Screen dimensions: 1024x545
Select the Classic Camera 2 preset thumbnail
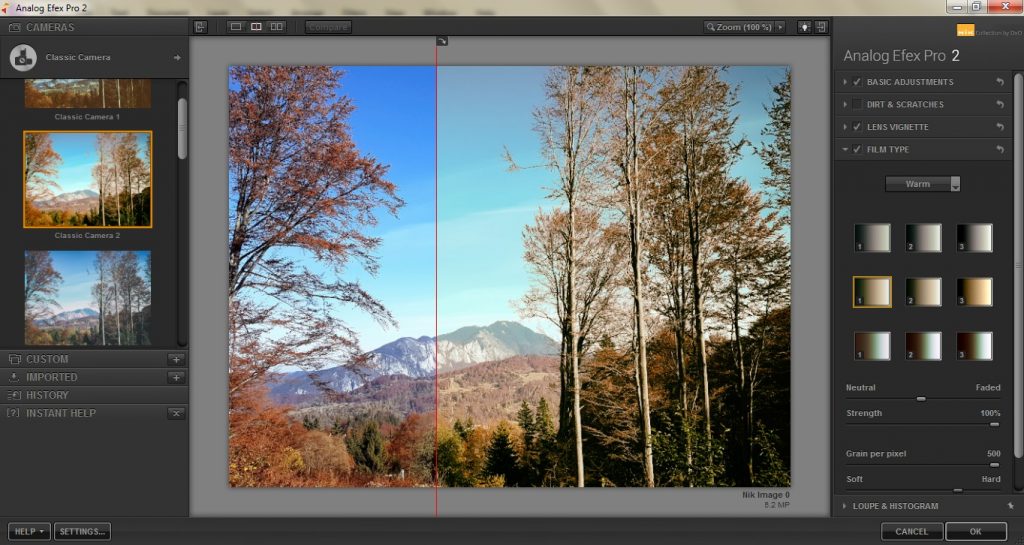[88, 179]
